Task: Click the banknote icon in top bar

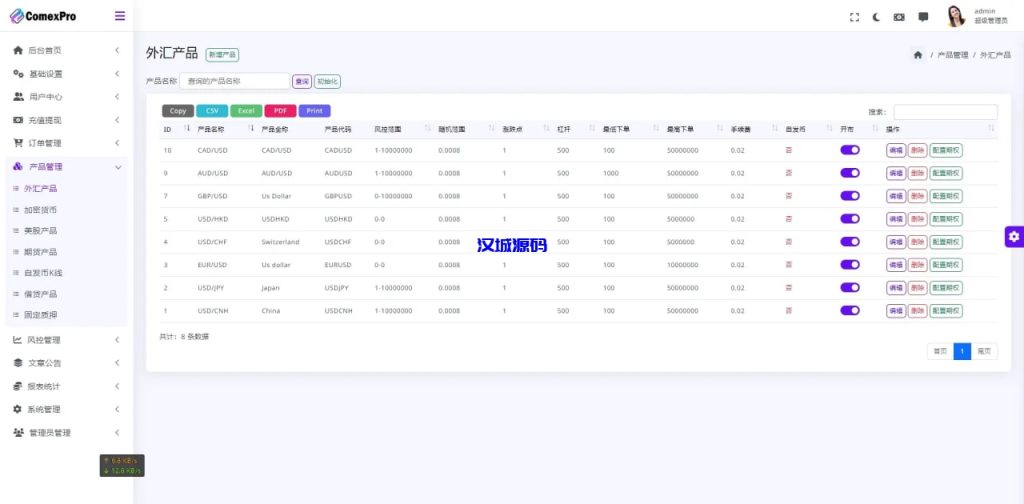Action: 899,17
